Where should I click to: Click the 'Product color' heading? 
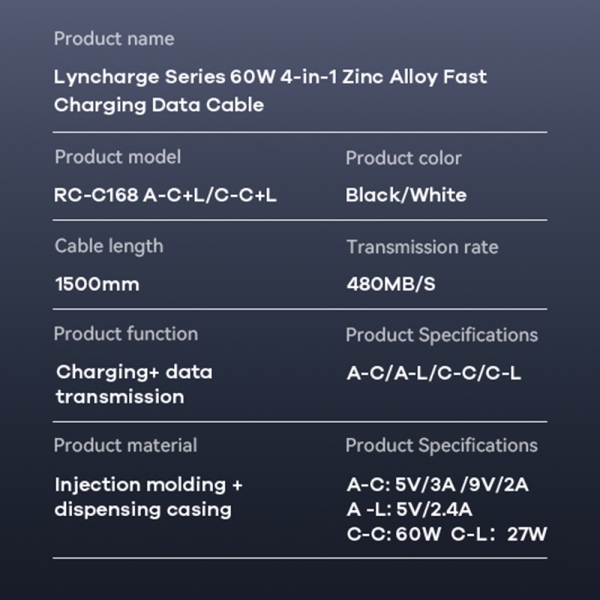pos(404,158)
